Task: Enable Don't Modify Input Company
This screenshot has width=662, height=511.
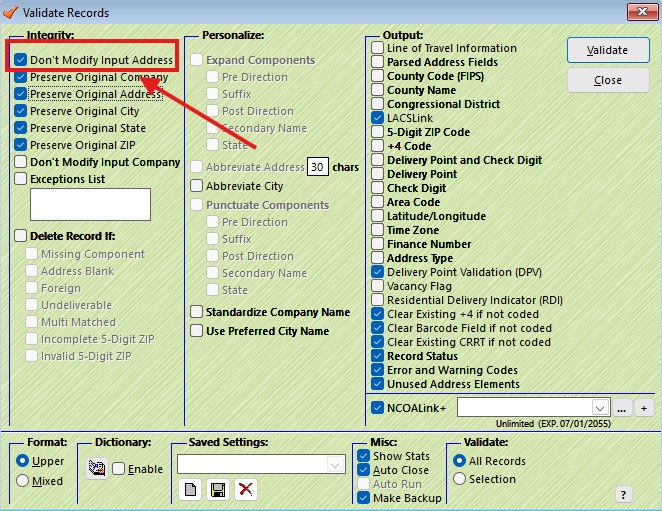Action: pyautogui.click(x=20, y=162)
